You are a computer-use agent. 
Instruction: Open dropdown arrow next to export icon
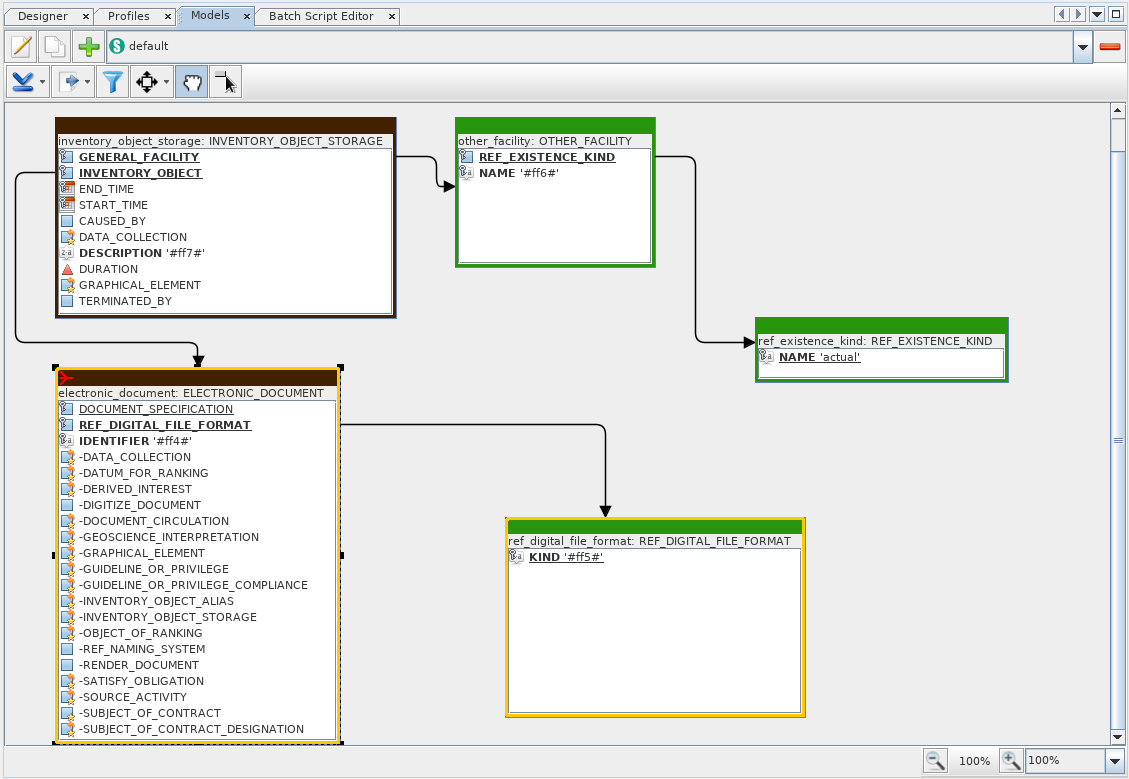(42, 82)
